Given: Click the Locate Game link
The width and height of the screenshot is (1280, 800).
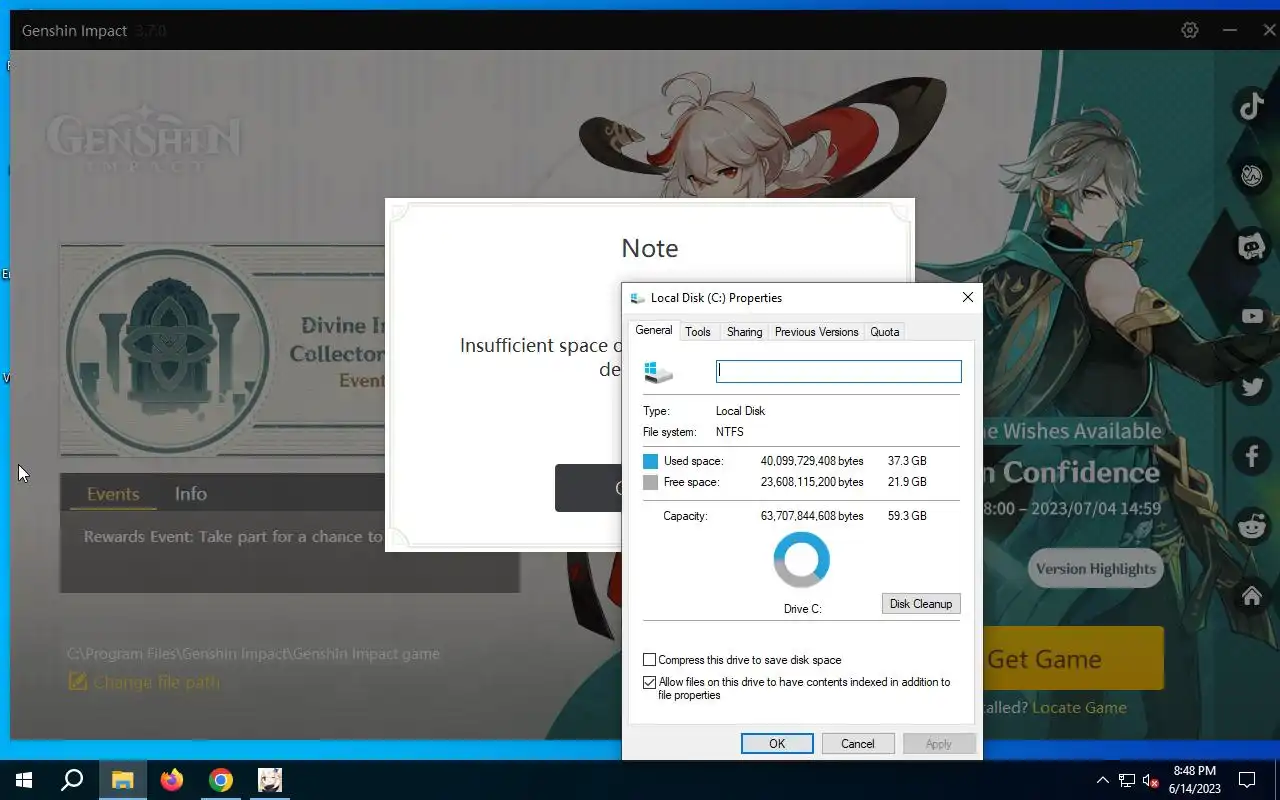Looking at the screenshot, I should 1079,707.
